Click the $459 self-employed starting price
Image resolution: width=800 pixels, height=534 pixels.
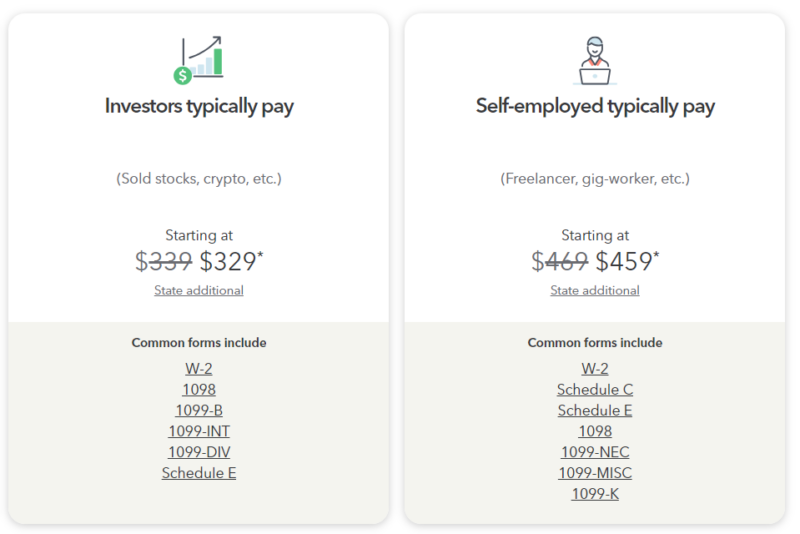627,262
